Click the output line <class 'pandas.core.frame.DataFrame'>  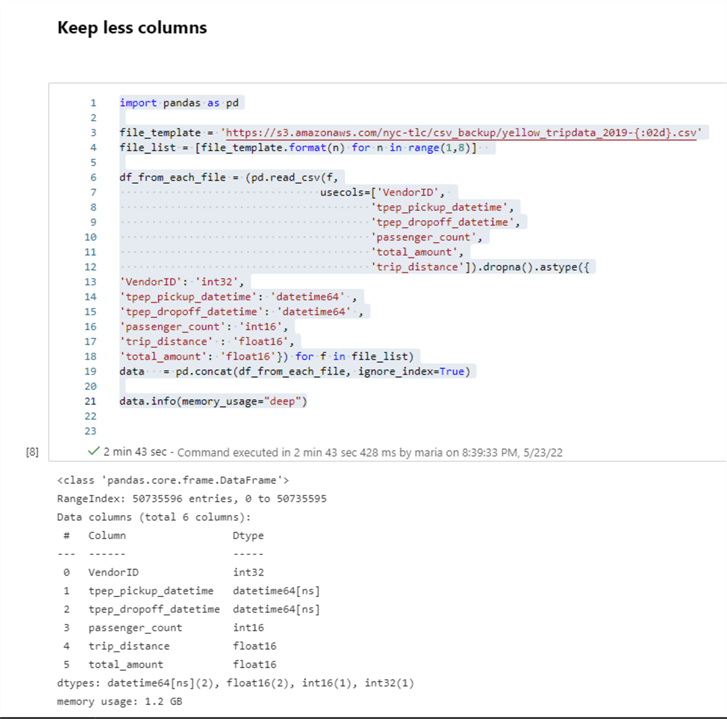(173, 480)
